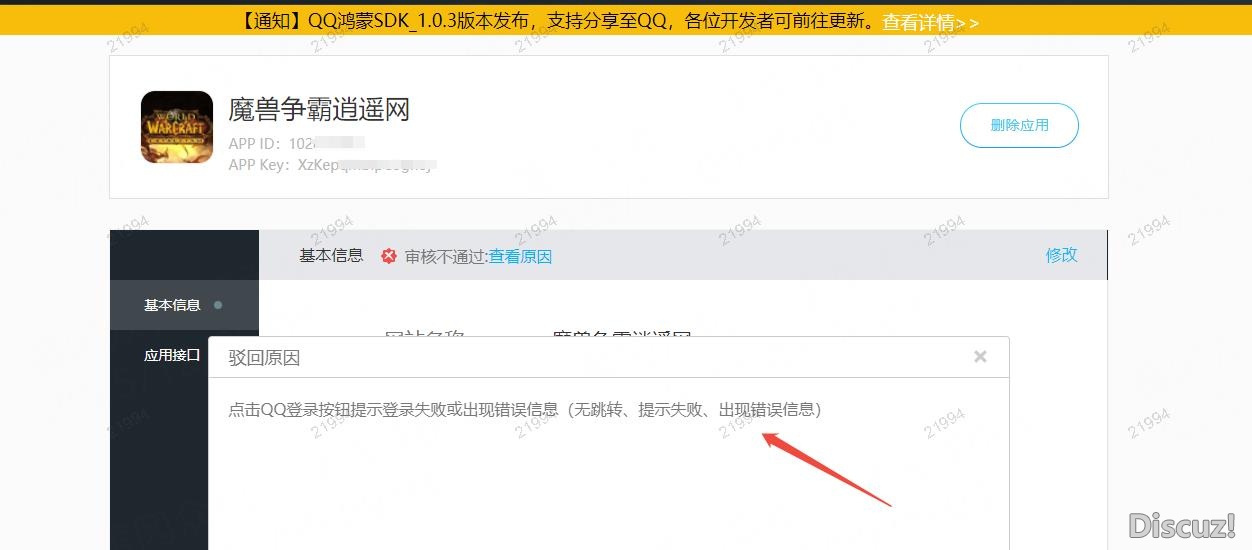Open the 查看原因 link
The width and height of the screenshot is (1252, 550).
pos(520,256)
